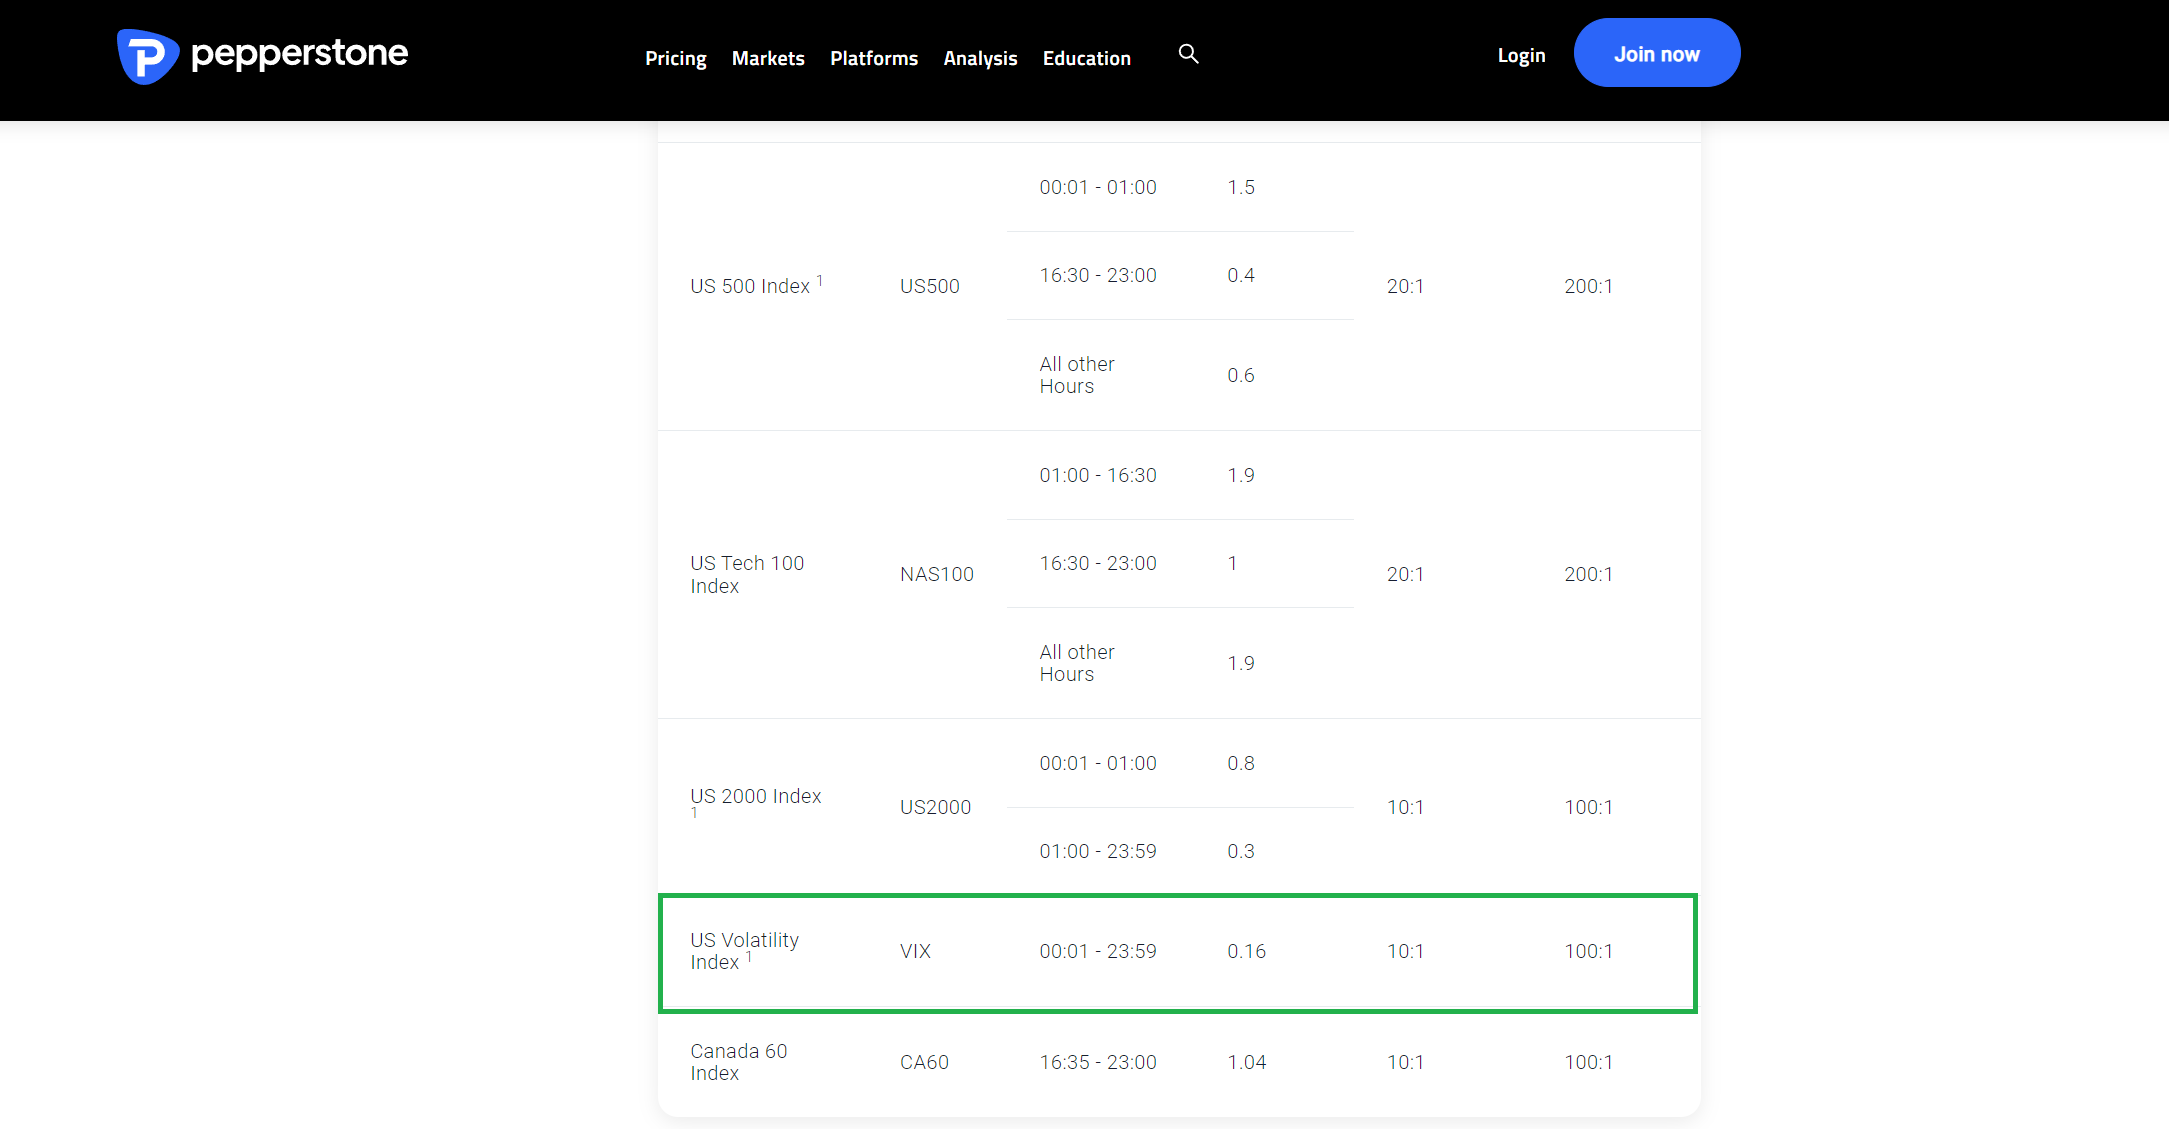Click footnote 1 beside US Volatility Index
Viewport: 2169px width, 1129px height.
click(x=749, y=957)
